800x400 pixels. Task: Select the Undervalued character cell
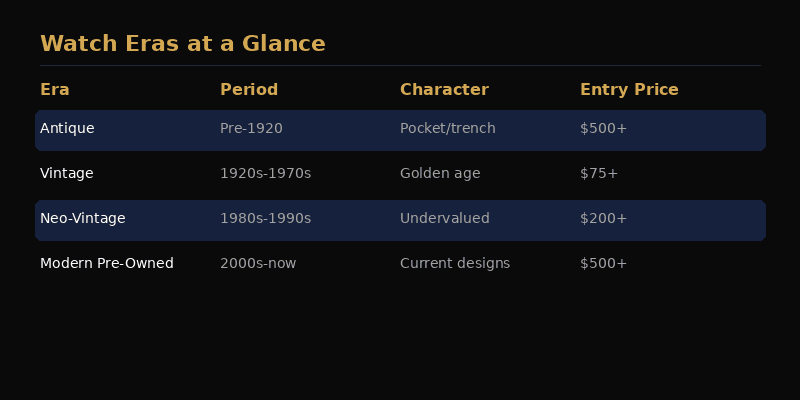click(x=444, y=218)
